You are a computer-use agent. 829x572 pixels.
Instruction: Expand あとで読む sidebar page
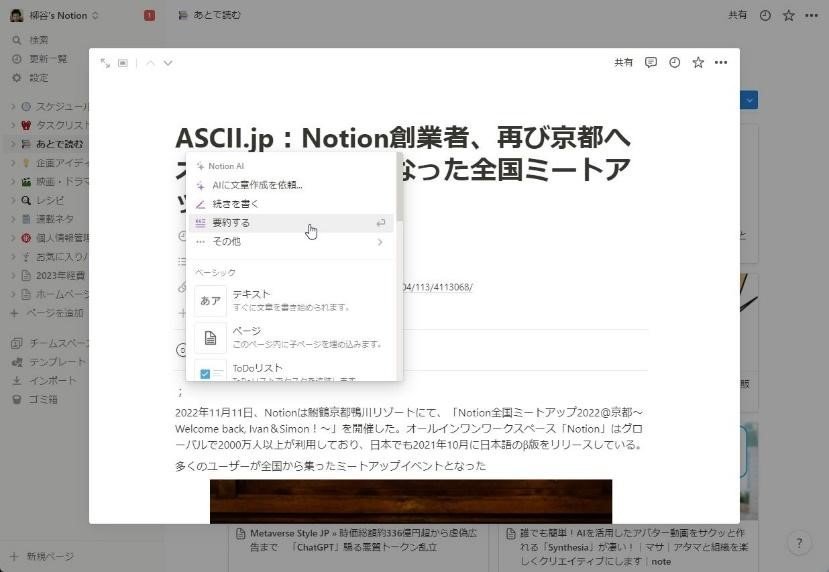(x=13, y=144)
